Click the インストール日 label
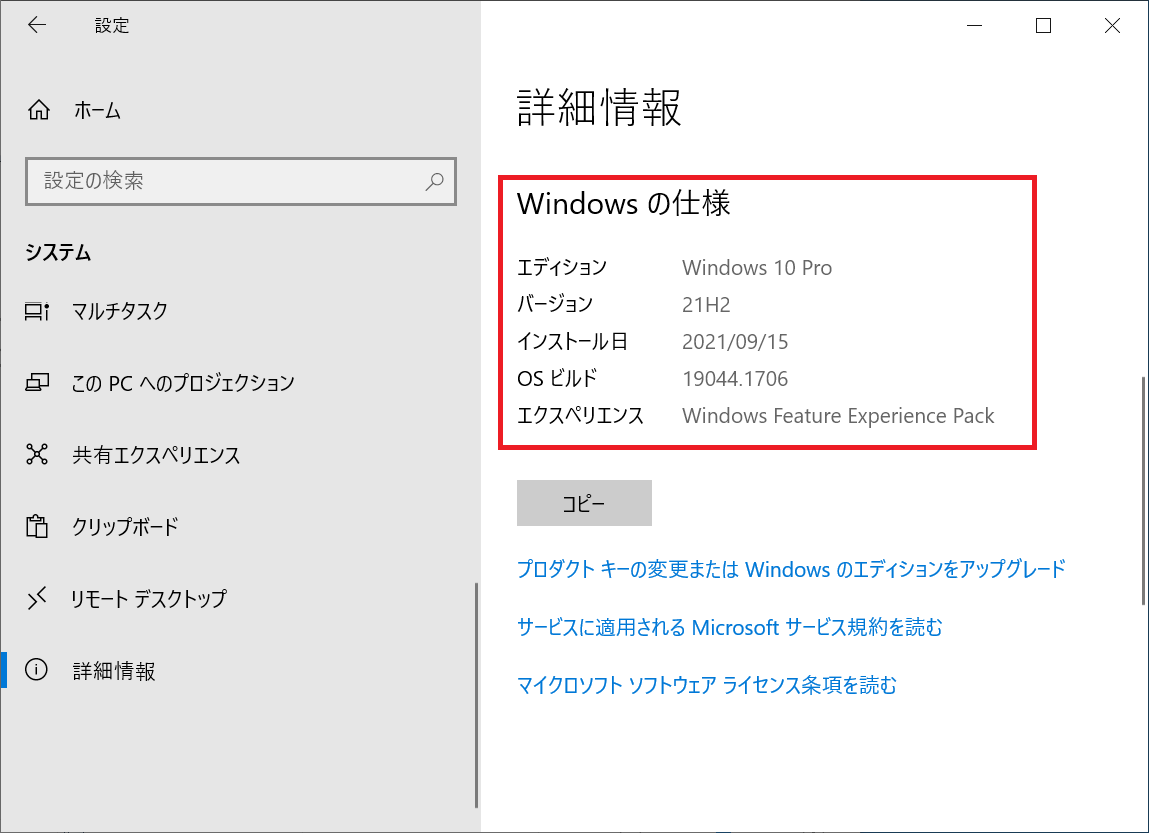The image size is (1149, 833). (x=573, y=341)
